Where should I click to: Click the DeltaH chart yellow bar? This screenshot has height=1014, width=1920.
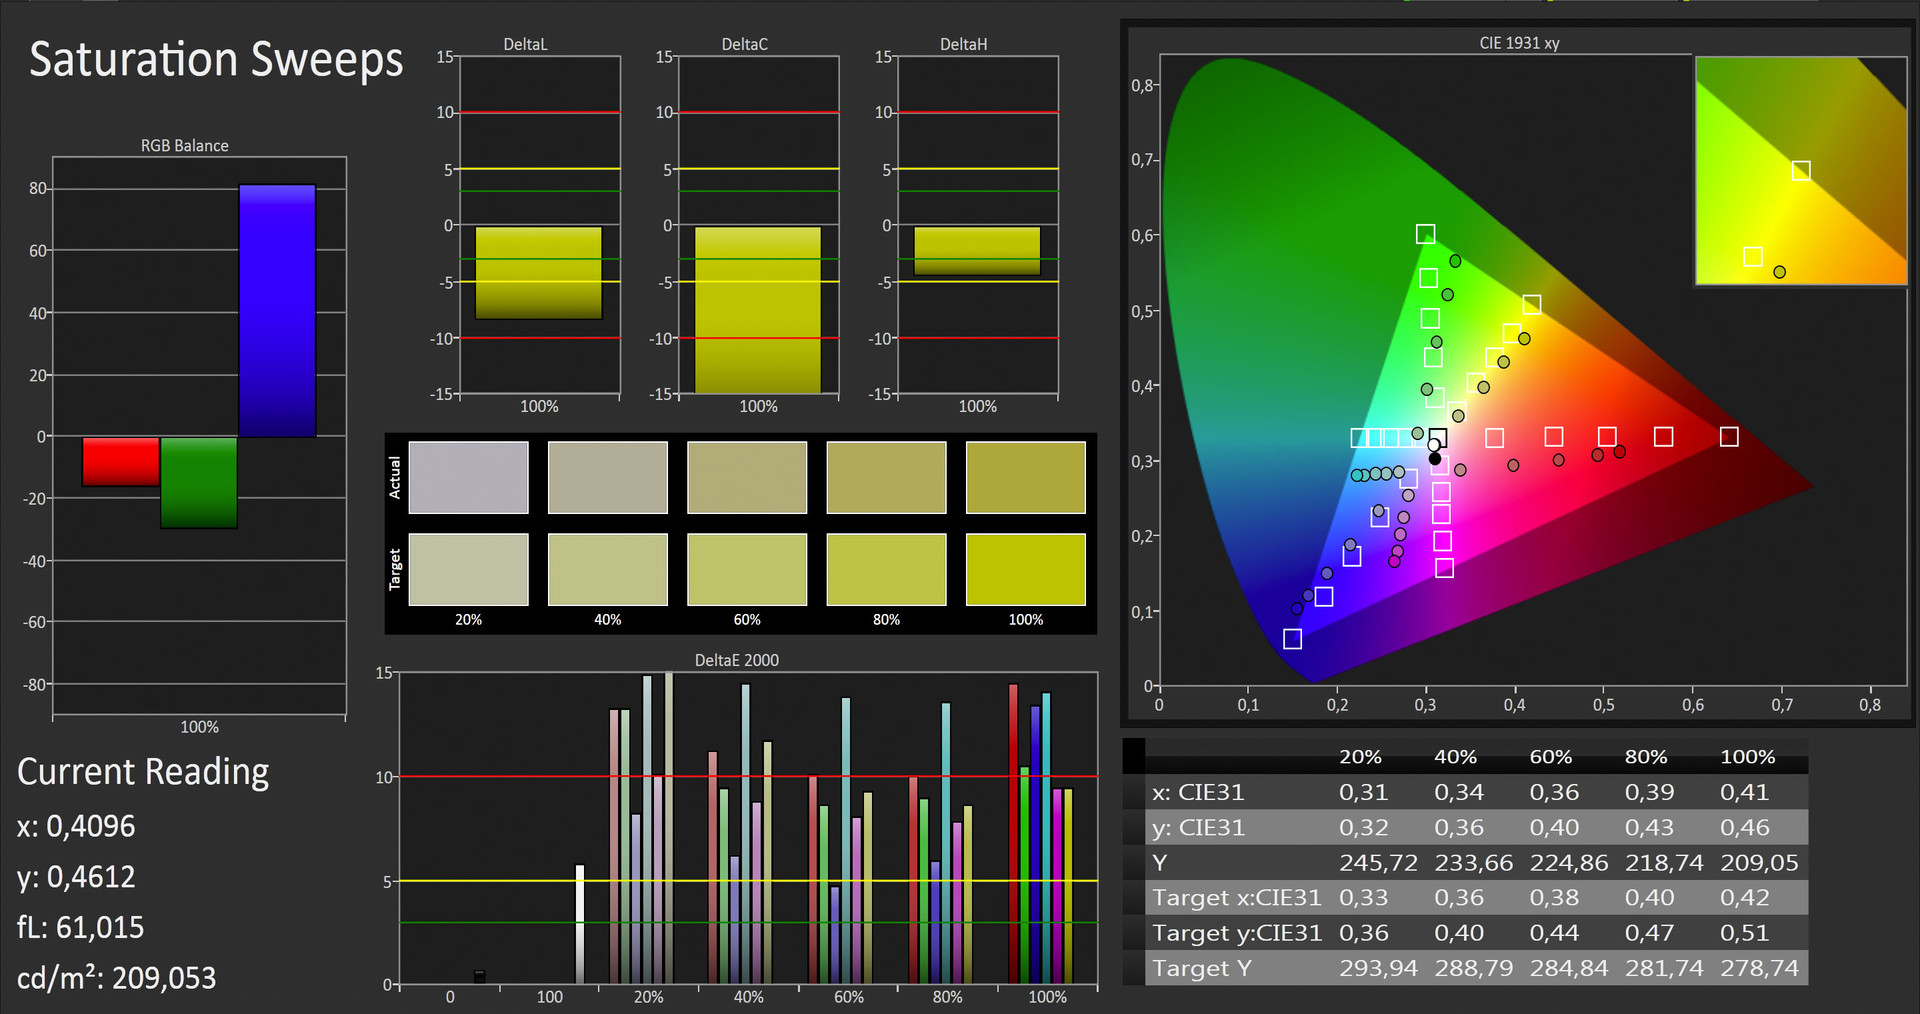click(x=977, y=251)
